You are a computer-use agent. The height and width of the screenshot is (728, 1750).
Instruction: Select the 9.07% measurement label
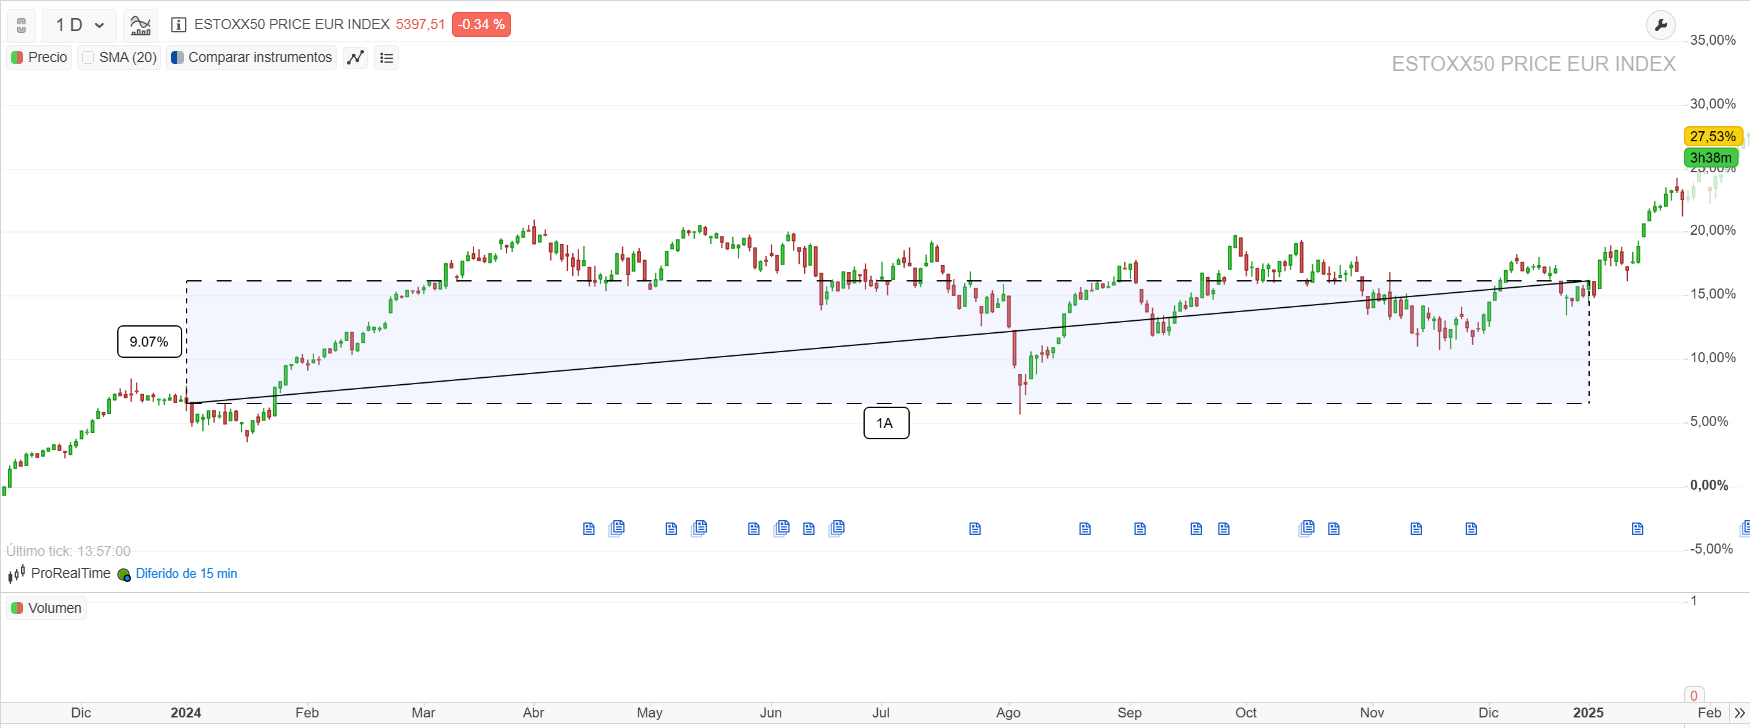(x=150, y=342)
